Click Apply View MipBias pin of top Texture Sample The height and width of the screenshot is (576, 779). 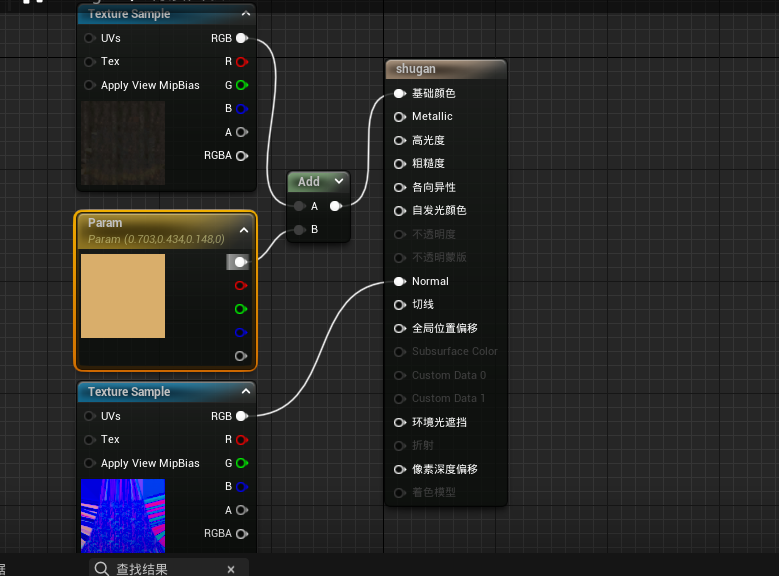89,85
